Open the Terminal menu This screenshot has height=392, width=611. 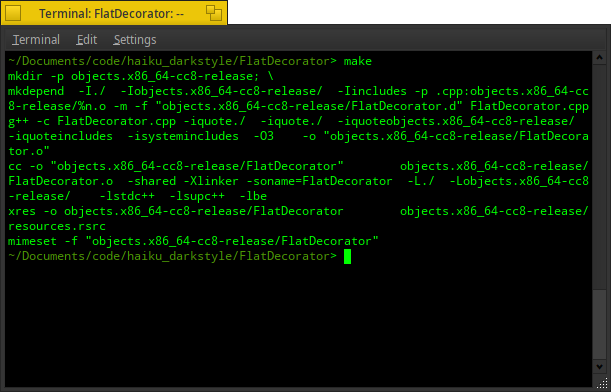tap(36, 40)
